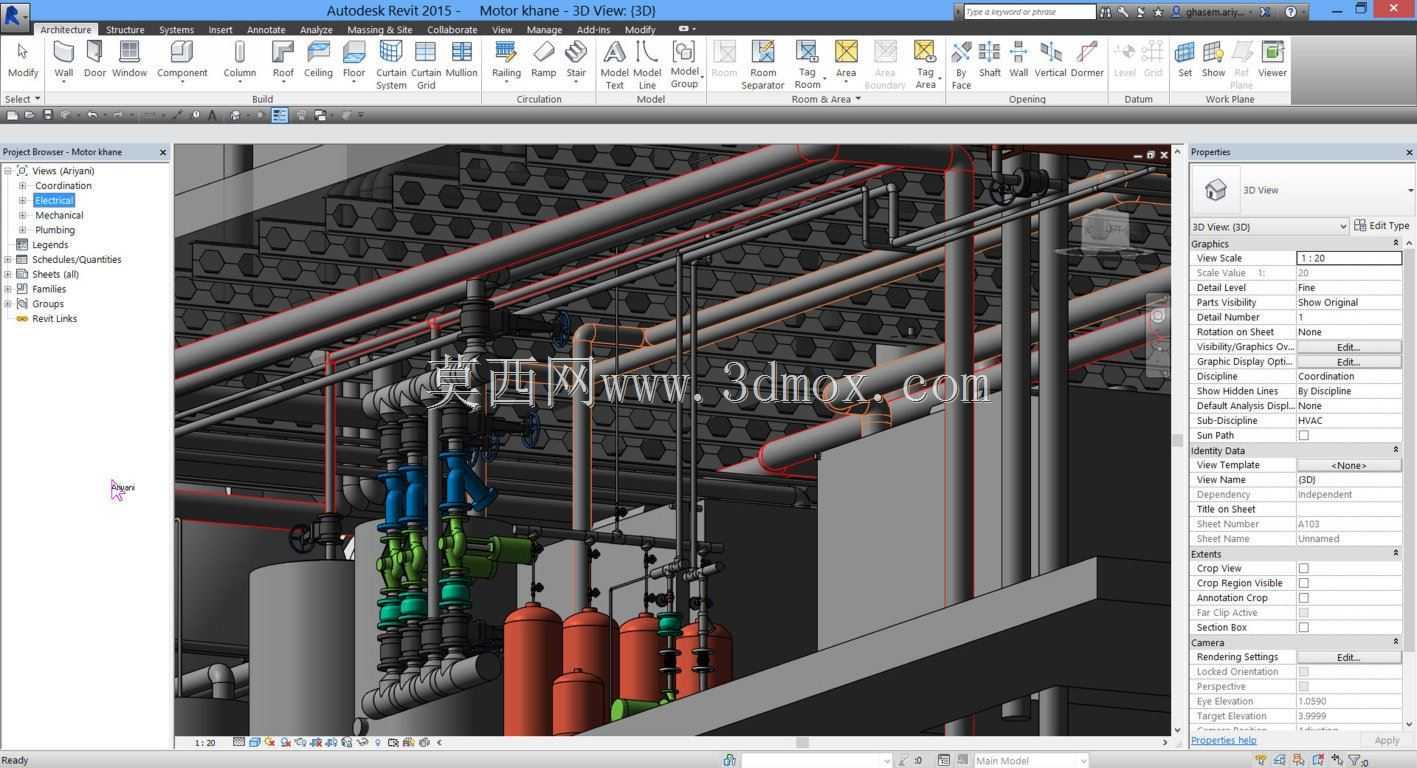Viewport: 1417px width, 768px height.
Task: Select the Model Group tool
Action: (x=684, y=65)
